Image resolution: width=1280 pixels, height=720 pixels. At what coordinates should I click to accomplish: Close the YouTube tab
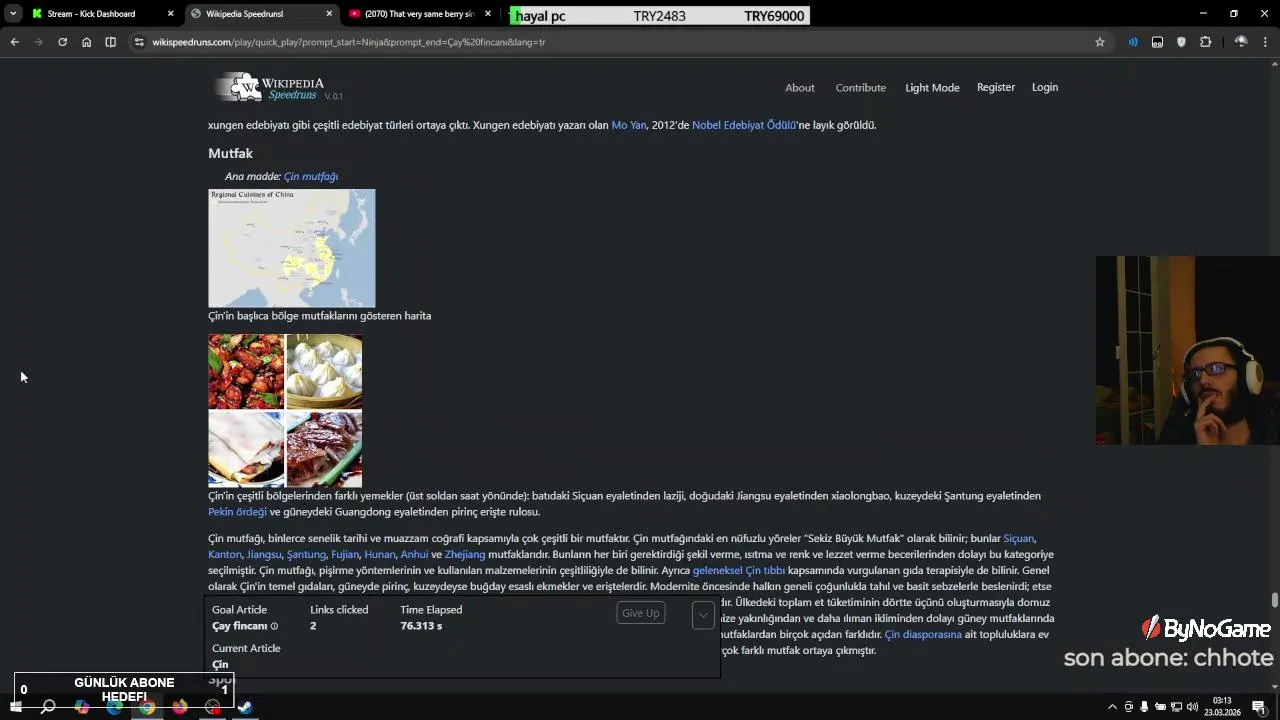pyautogui.click(x=488, y=14)
